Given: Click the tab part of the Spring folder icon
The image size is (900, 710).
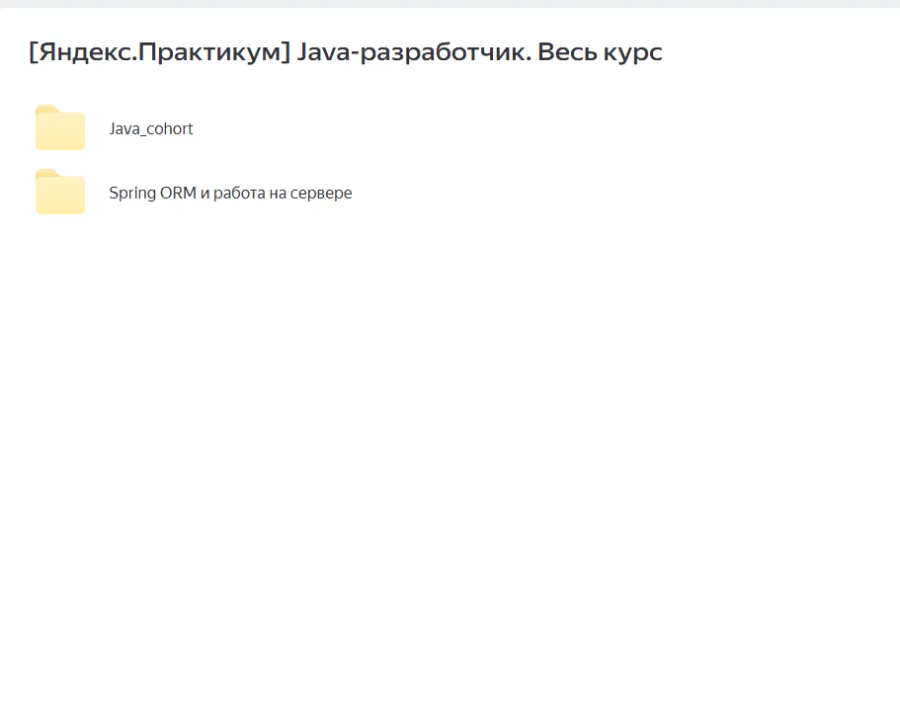Looking at the screenshot, I should point(46,174).
